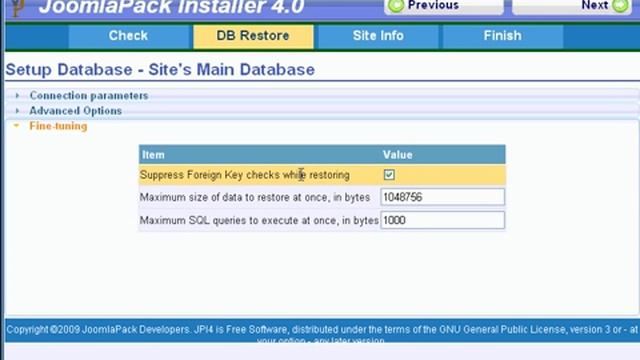
Task: Click the JoomlaPack Installer 4.0 title
Action: 172,8
